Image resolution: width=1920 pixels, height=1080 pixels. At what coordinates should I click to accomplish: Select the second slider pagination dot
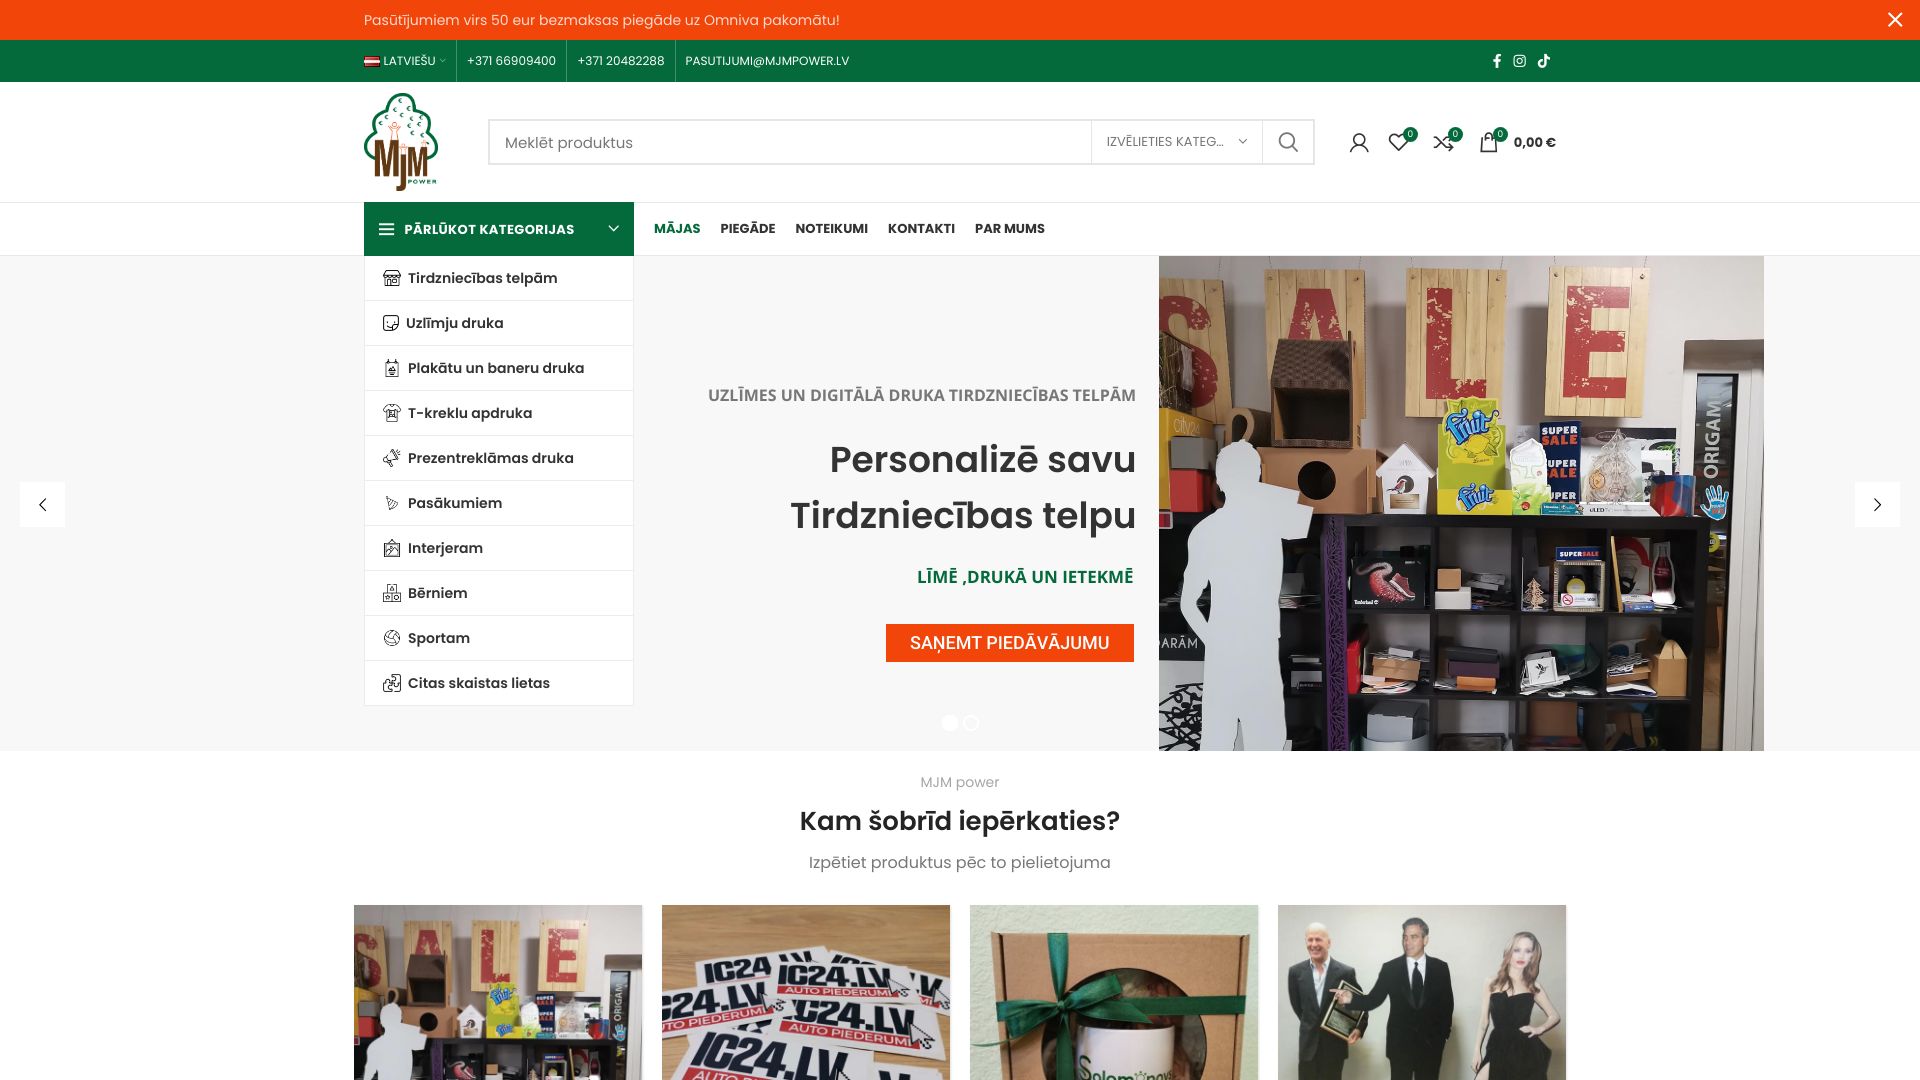(x=971, y=722)
